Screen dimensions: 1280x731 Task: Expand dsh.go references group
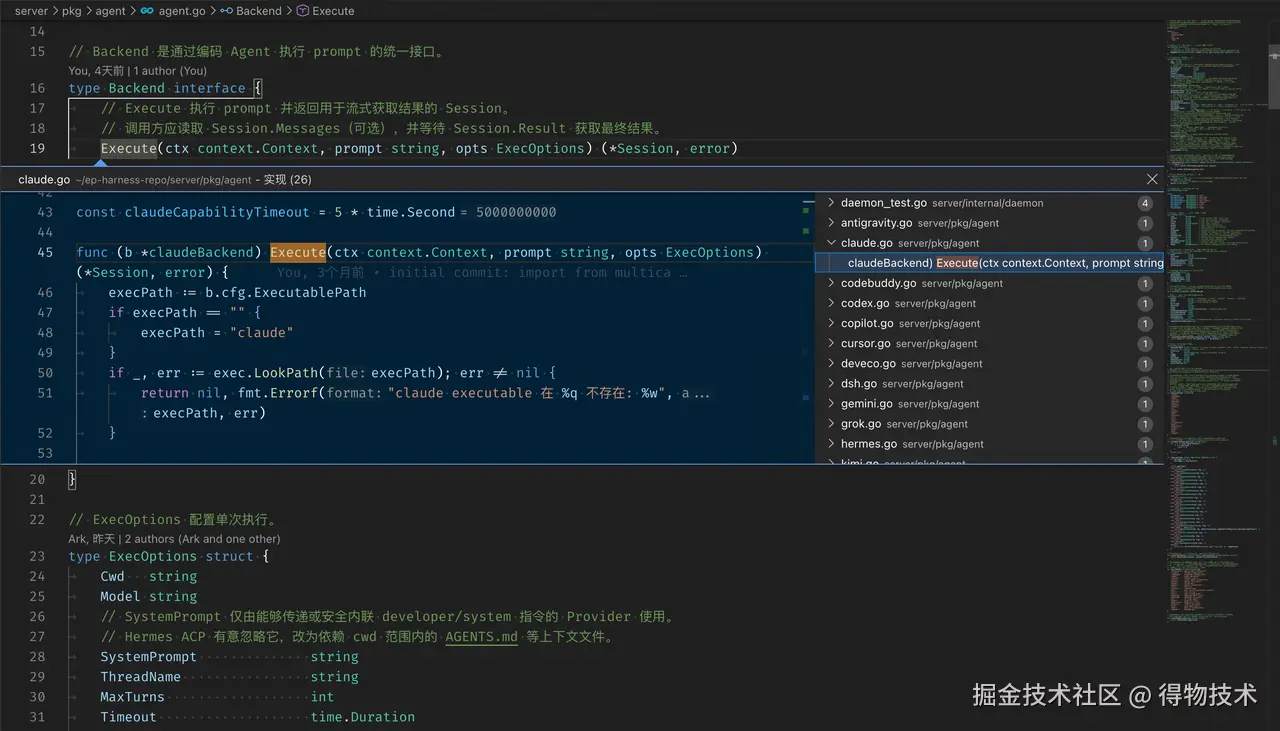831,383
